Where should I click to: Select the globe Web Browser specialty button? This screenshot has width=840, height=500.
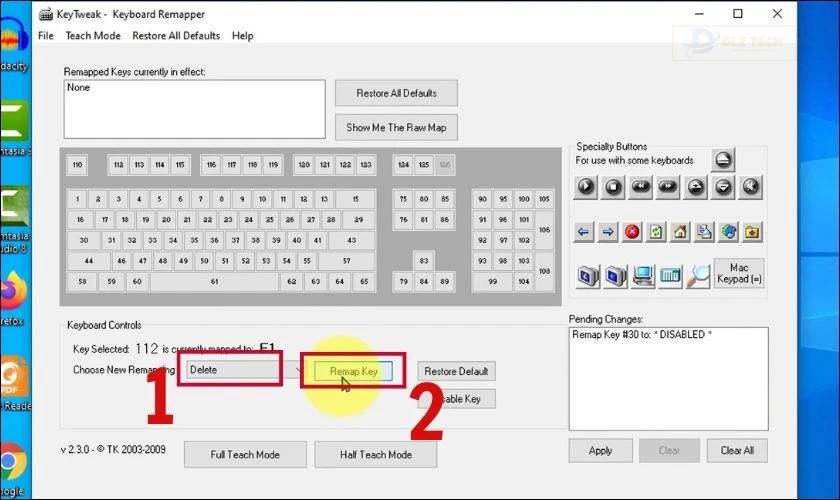click(x=729, y=232)
